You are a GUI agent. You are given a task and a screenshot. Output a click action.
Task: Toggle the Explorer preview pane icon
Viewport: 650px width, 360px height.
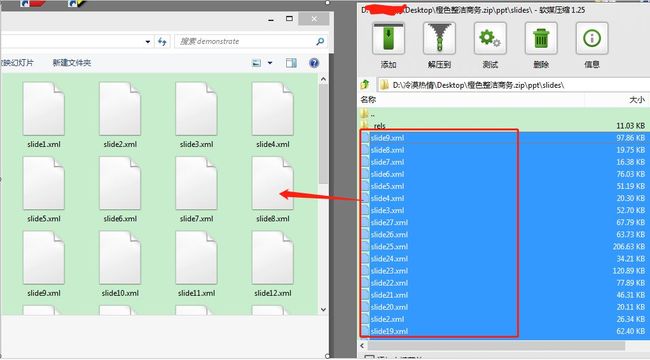(x=291, y=63)
